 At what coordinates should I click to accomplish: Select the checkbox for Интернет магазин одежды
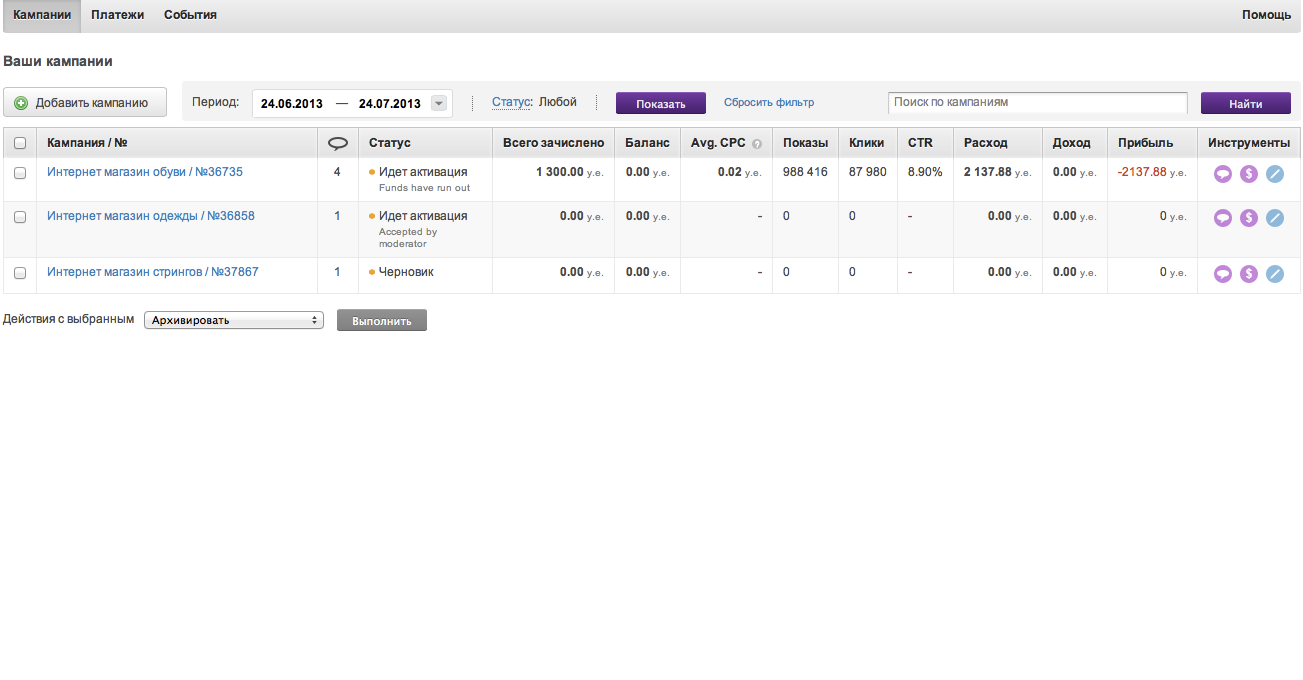pyautogui.click(x=20, y=217)
